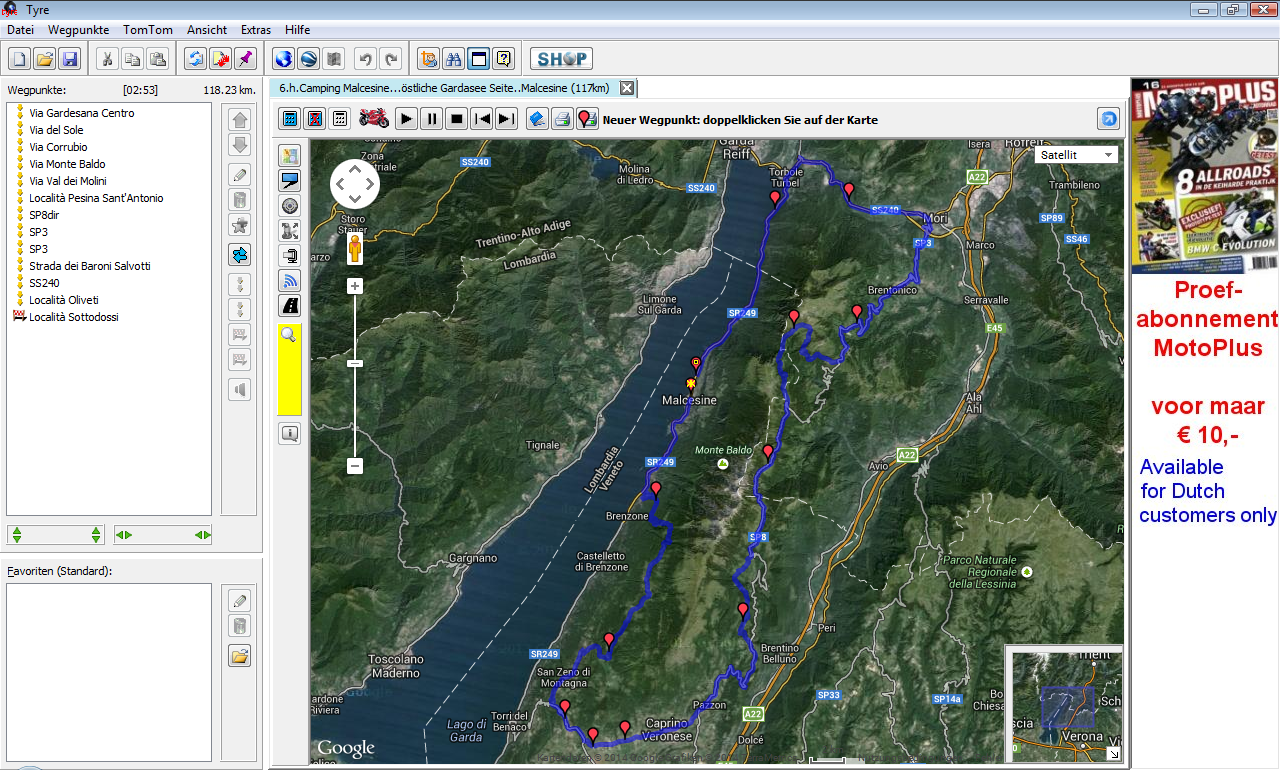Screen dimensions: 1280x770
Task: Open the Satellit map type dropdown
Action: tap(1077, 155)
